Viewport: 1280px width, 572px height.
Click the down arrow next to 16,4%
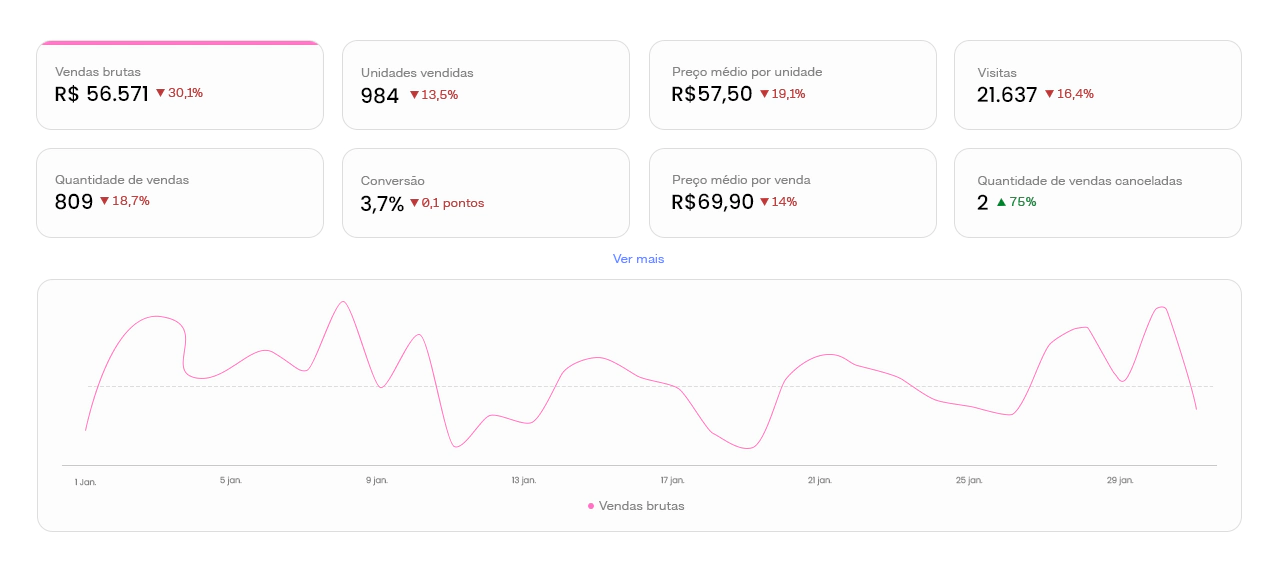(1050, 94)
